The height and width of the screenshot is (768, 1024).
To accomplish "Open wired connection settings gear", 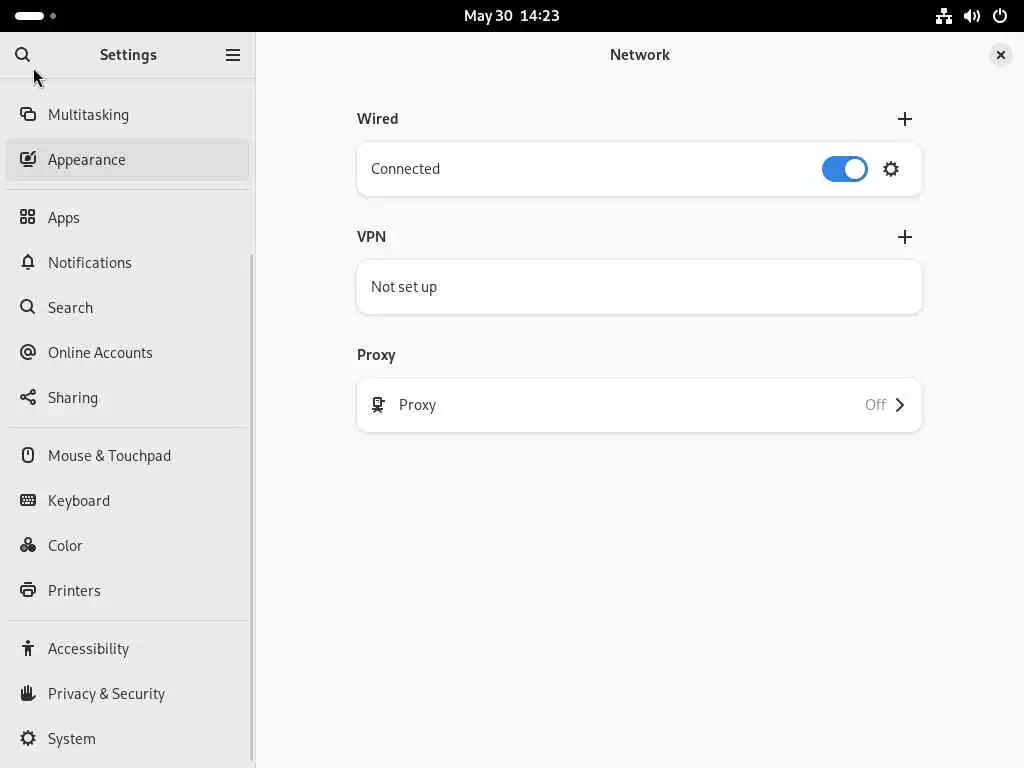I will (891, 169).
